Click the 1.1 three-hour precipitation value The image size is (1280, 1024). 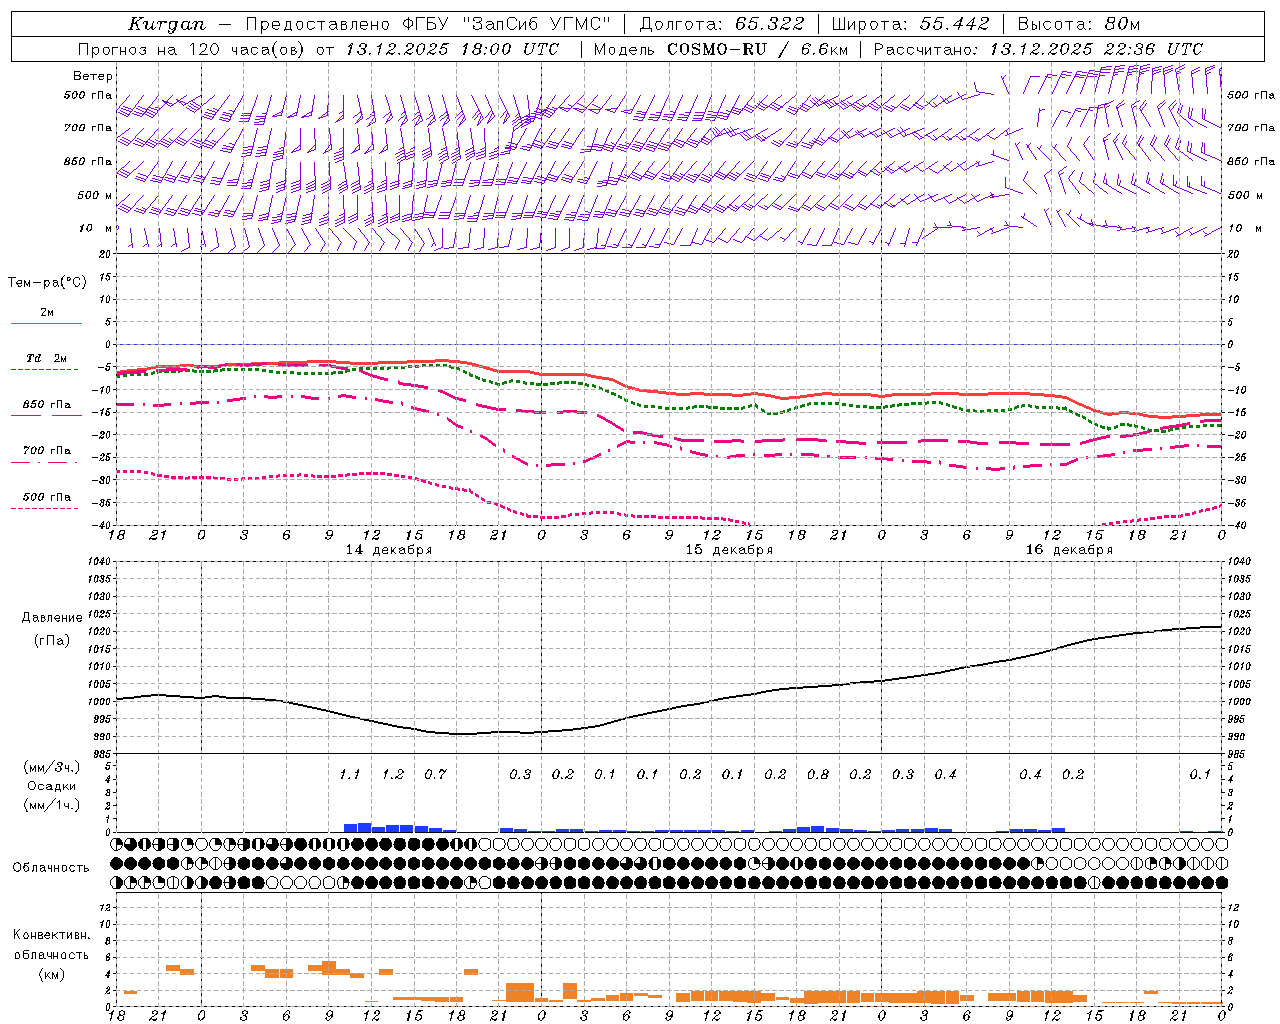(x=349, y=775)
